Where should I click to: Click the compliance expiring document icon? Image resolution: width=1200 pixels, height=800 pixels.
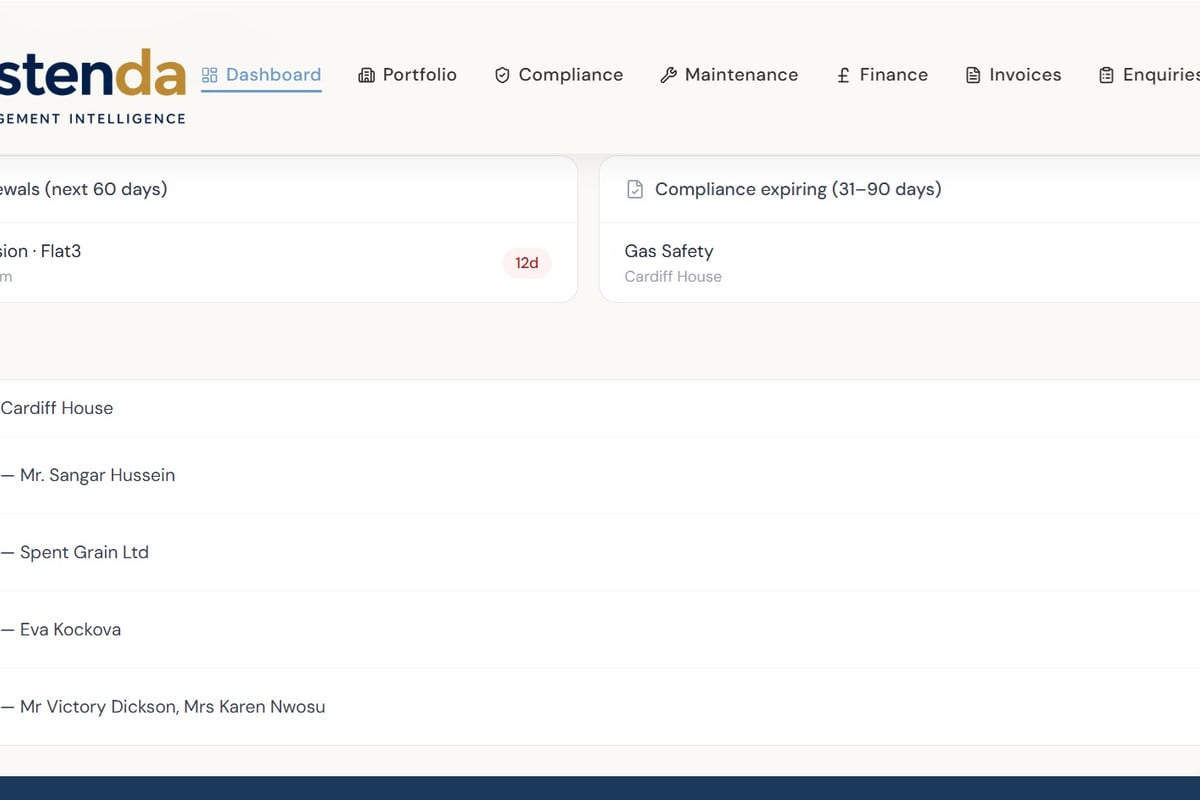click(635, 189)
